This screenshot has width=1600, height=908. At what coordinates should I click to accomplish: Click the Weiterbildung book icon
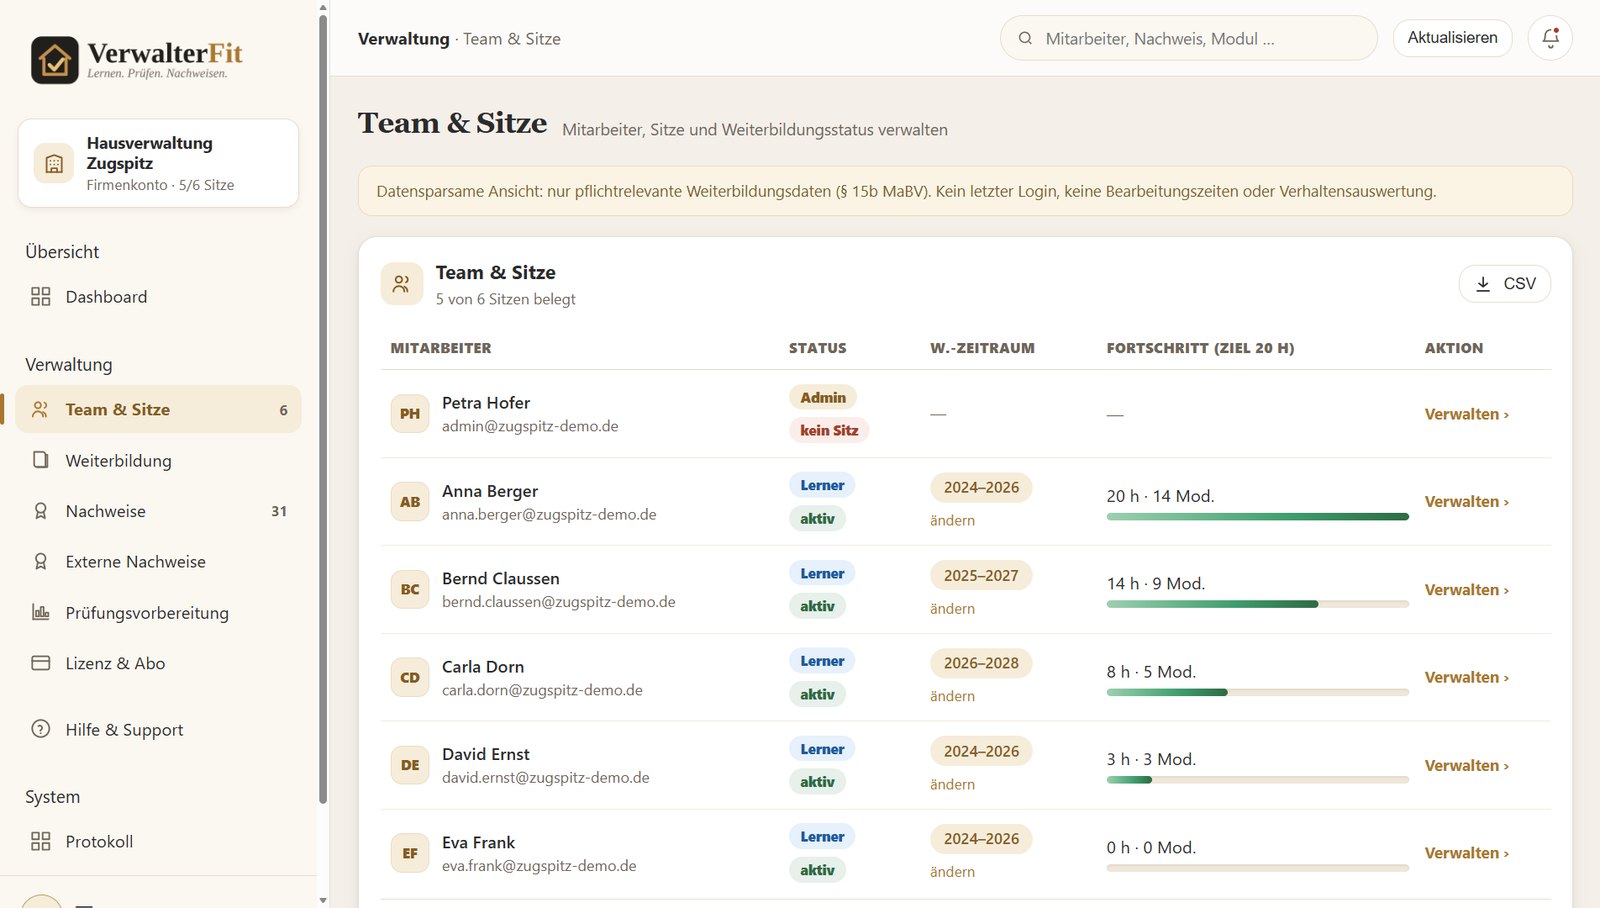(41, 460)
